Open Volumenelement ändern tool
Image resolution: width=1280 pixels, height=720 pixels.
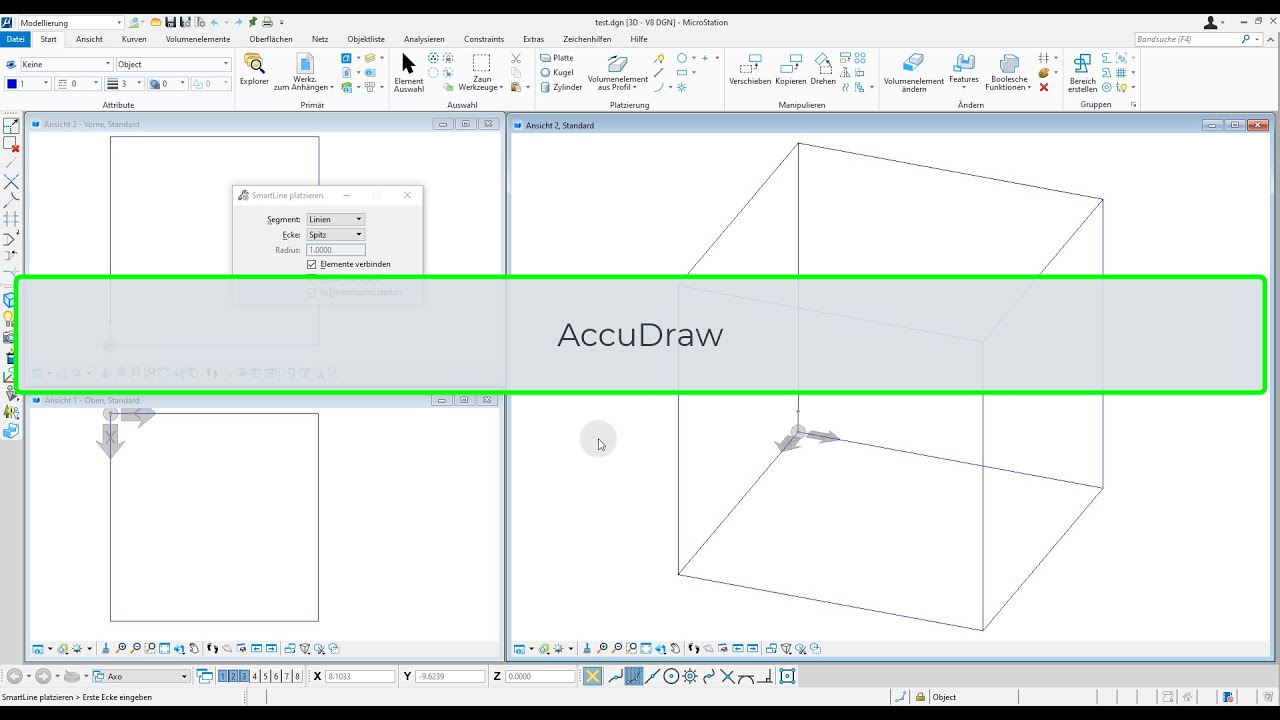914,73
